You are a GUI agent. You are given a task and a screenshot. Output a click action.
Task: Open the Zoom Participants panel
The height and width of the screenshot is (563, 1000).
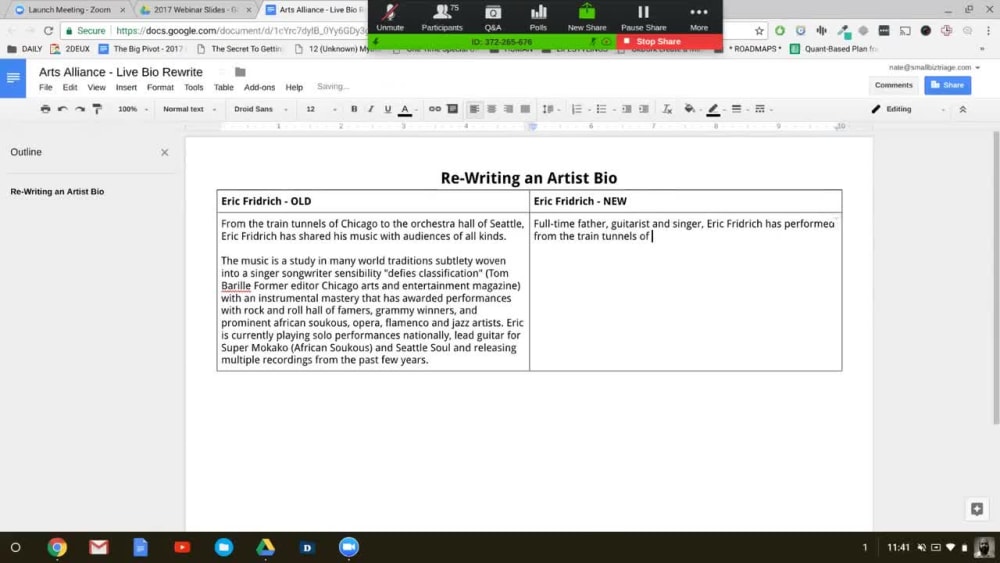pyautogui.click(x=442, y=17)
